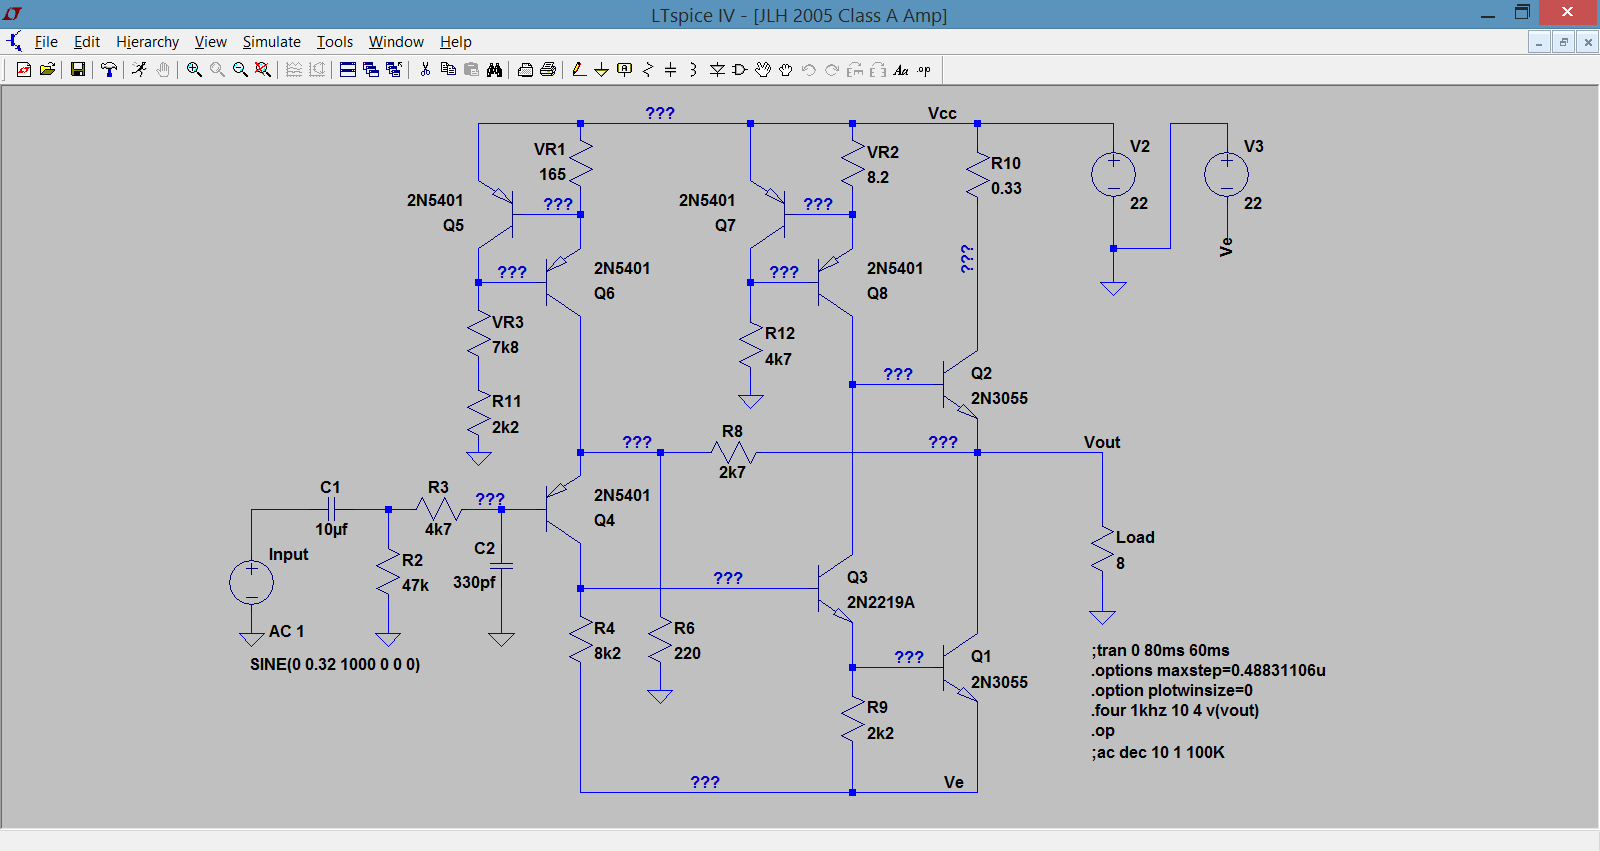Click the ';ac dec 10 1 100K' directive
The width and height of the screenshot is (1600, 851).
click(x=1158, y=752)
